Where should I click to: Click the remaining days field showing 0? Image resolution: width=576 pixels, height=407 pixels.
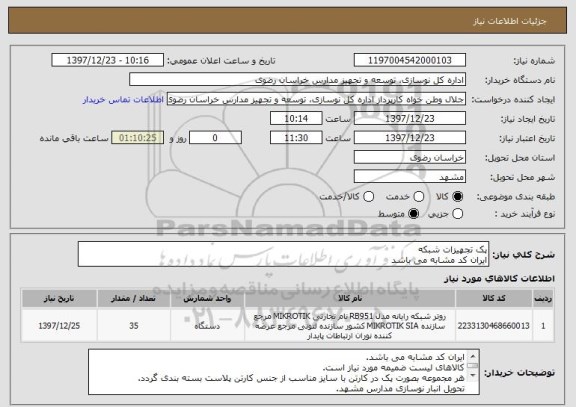215,138
